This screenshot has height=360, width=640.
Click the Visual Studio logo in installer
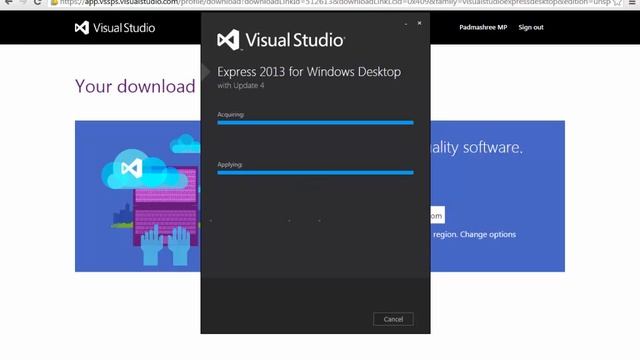pyautogui.click(x=281, y=40)
